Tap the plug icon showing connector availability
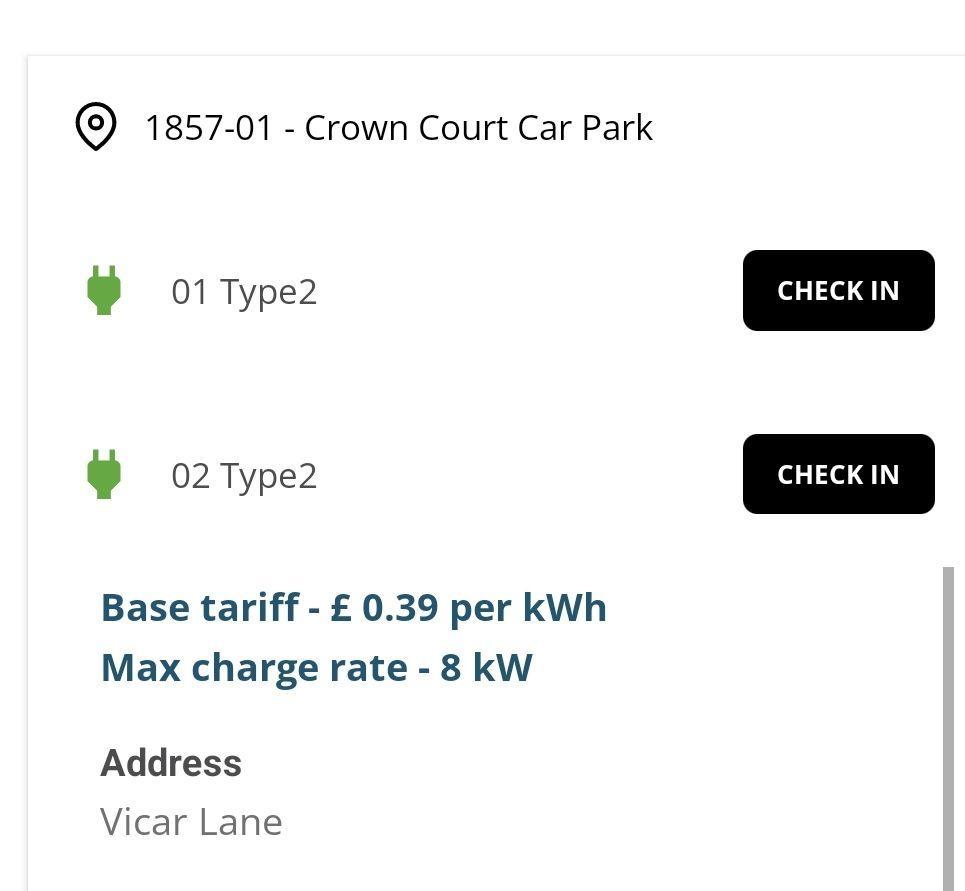The image size is (965, 891). pyautogui.click(x=104, y=291)
